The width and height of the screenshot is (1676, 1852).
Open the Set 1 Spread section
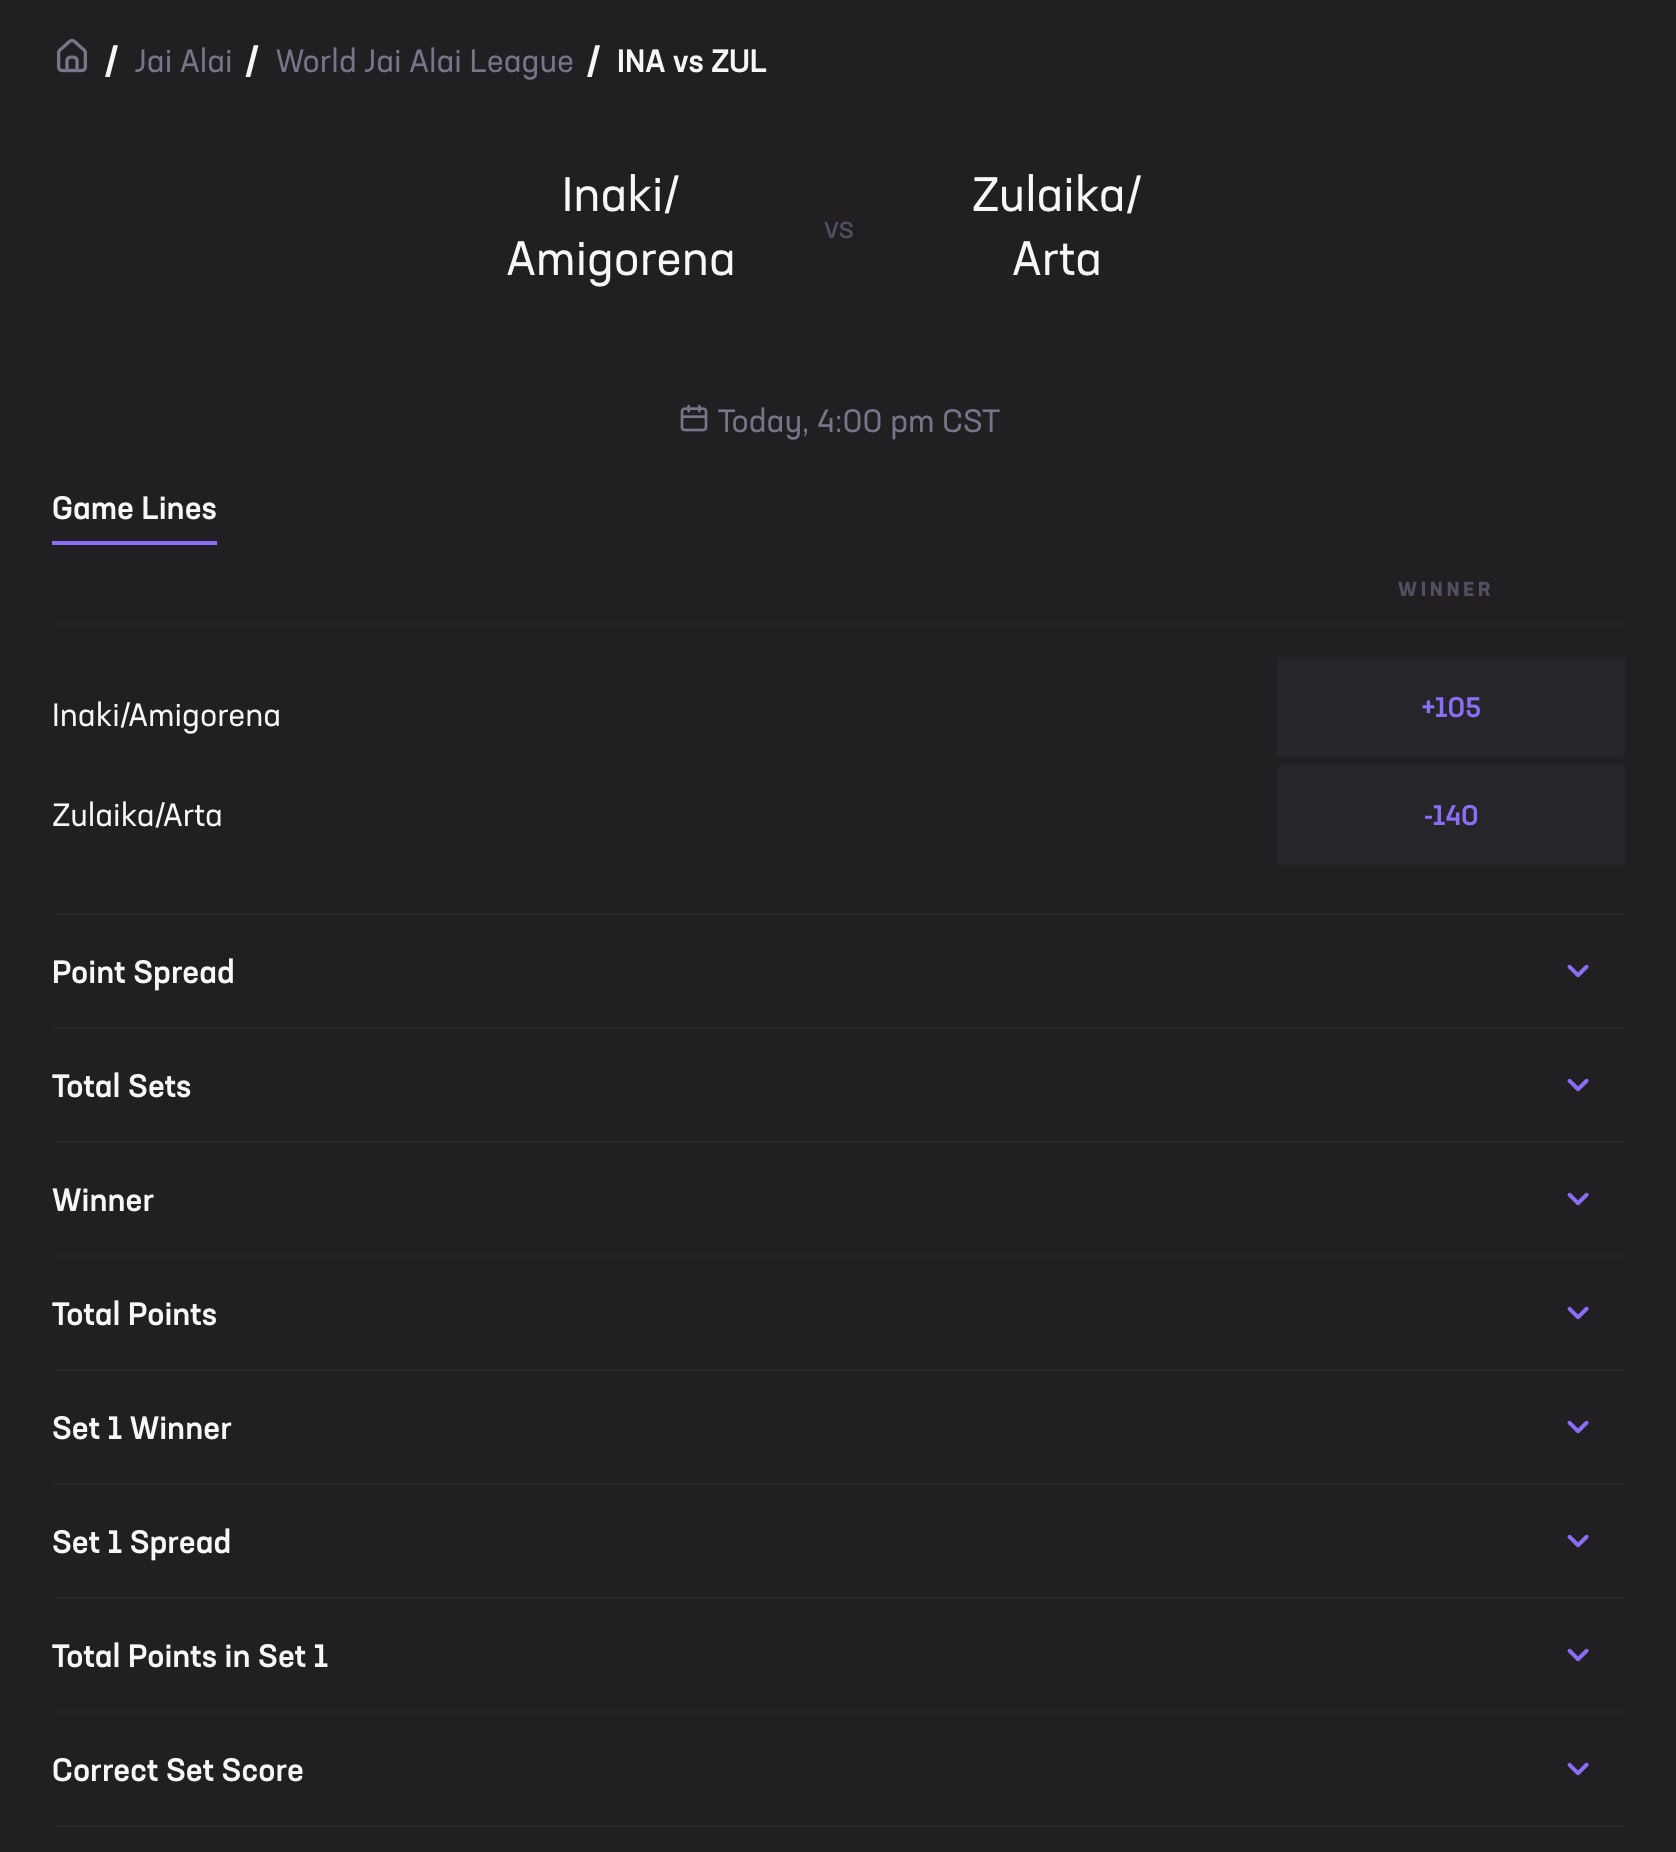[1578, 1541]
